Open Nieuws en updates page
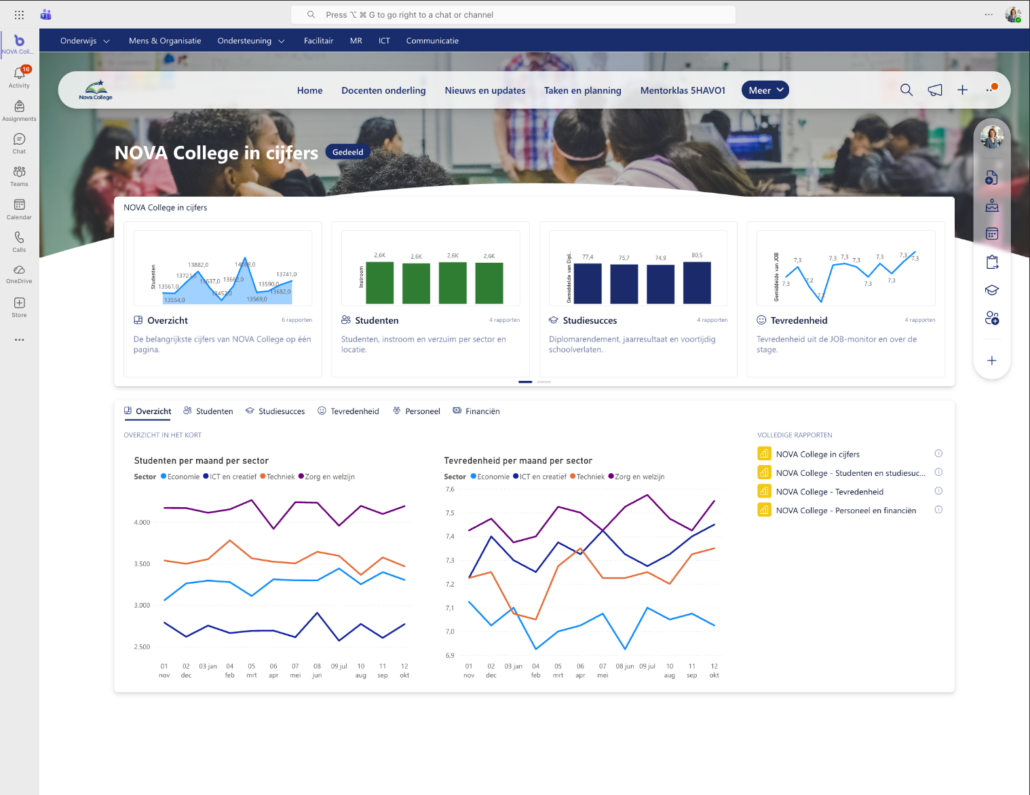Screen dimensions: 1030x795 pyautogui.click(x=485, y=91)
